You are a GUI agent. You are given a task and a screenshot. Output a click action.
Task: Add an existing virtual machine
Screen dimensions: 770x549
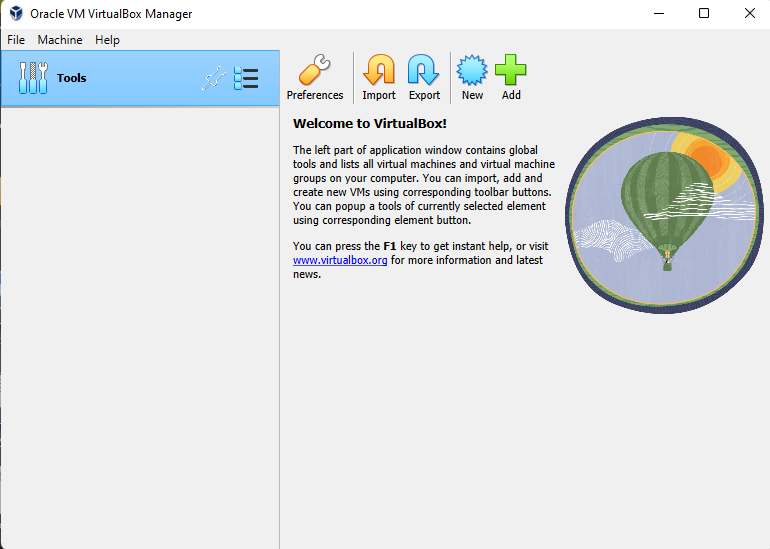tap(511, 78)
